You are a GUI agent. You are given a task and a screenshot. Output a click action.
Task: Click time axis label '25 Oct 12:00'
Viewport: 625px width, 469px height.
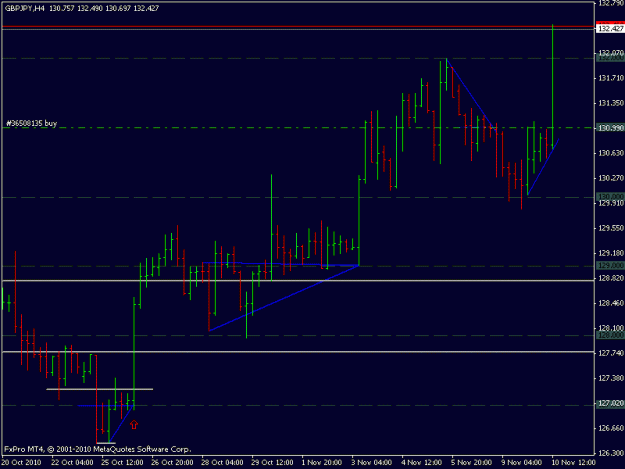(122, 462)
